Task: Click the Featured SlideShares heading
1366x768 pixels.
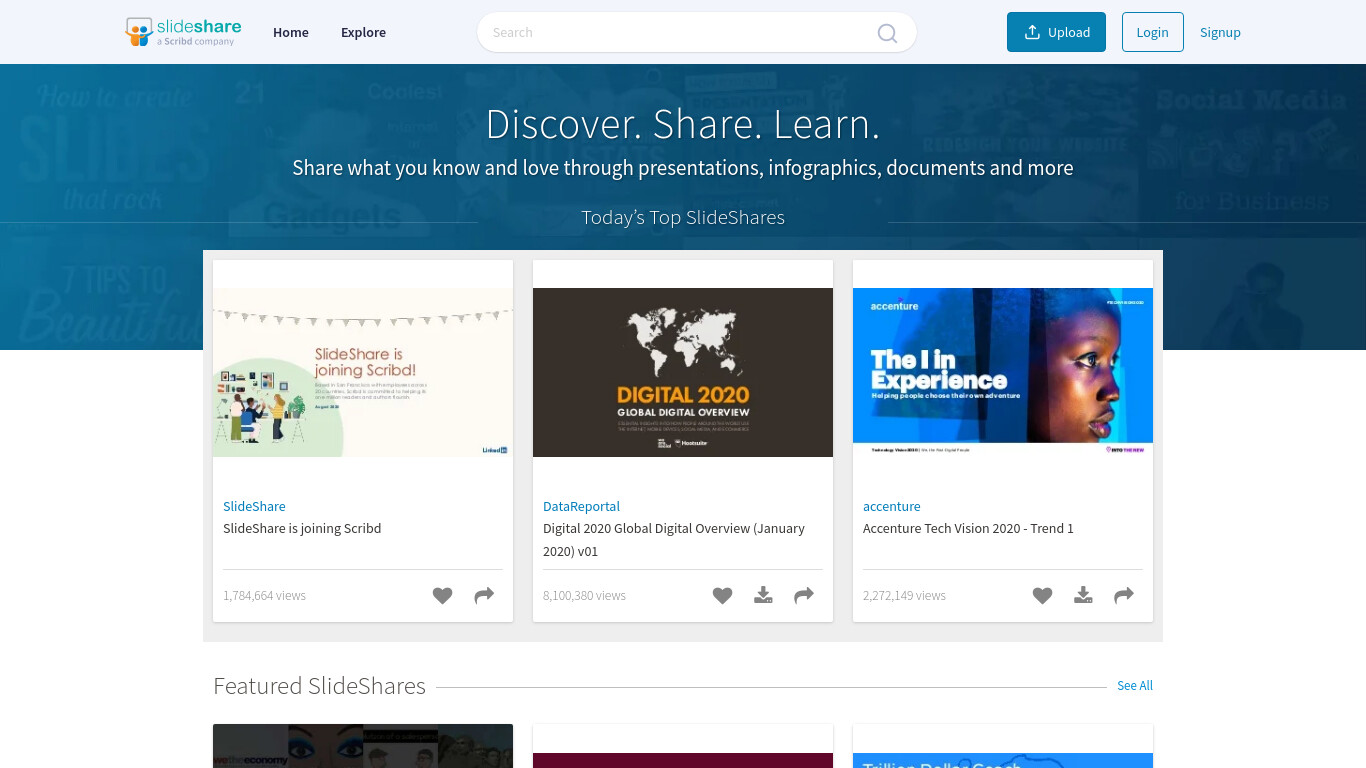Action: [319, 686]
